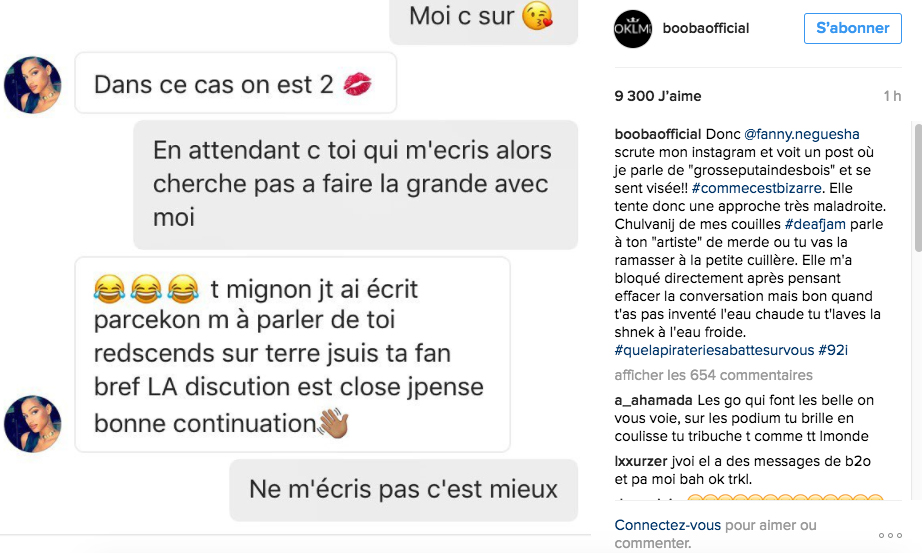
Task: Open the three-dot more options menu
Action: tap(889, 535)
